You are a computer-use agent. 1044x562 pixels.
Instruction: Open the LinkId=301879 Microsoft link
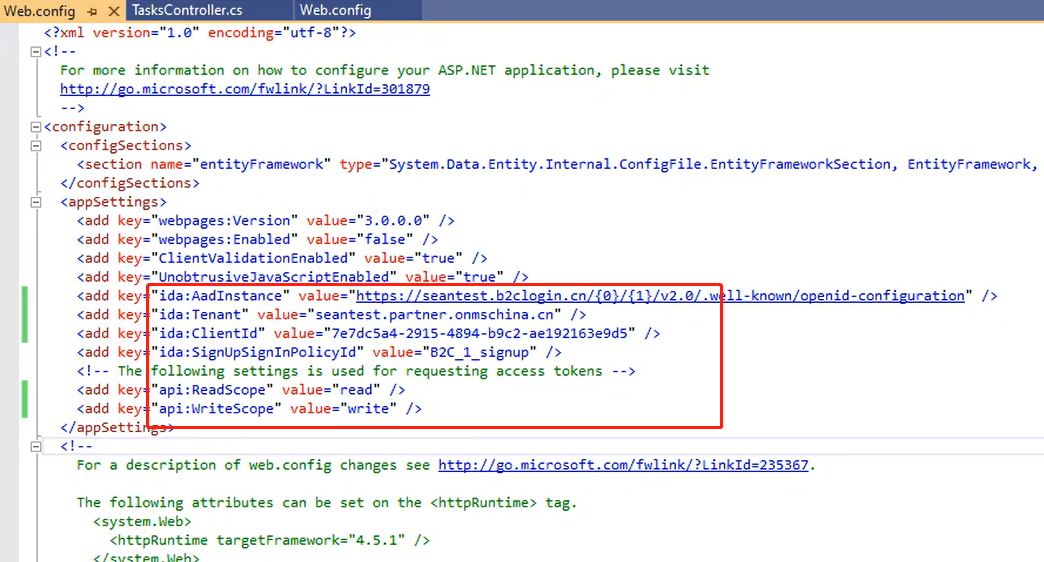pyautogui.click(x=245, y=89)
